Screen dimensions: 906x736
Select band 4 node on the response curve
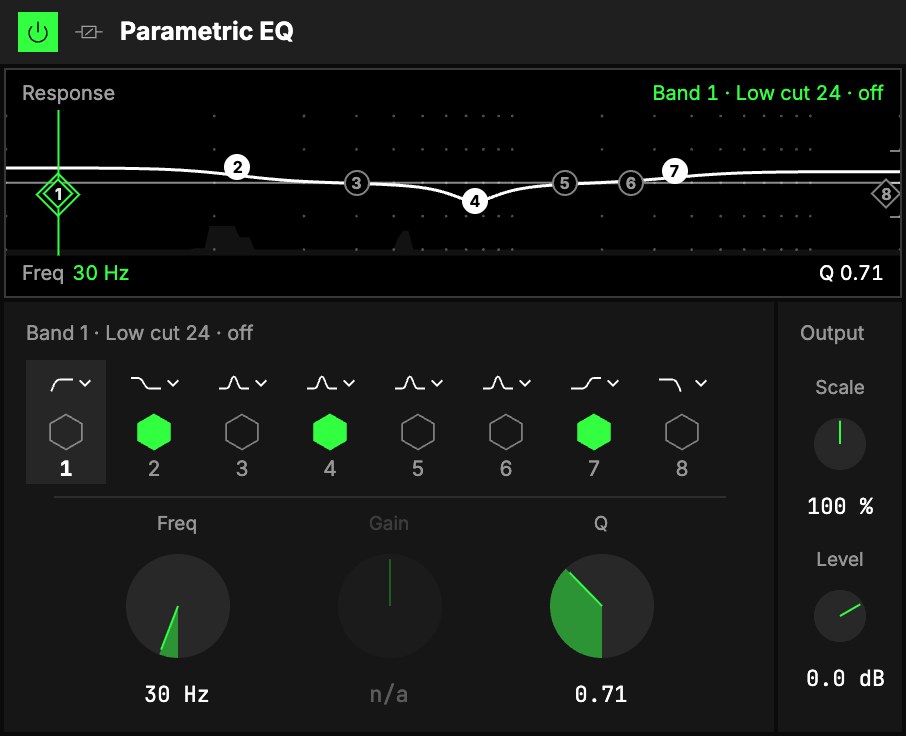point(474,201)
